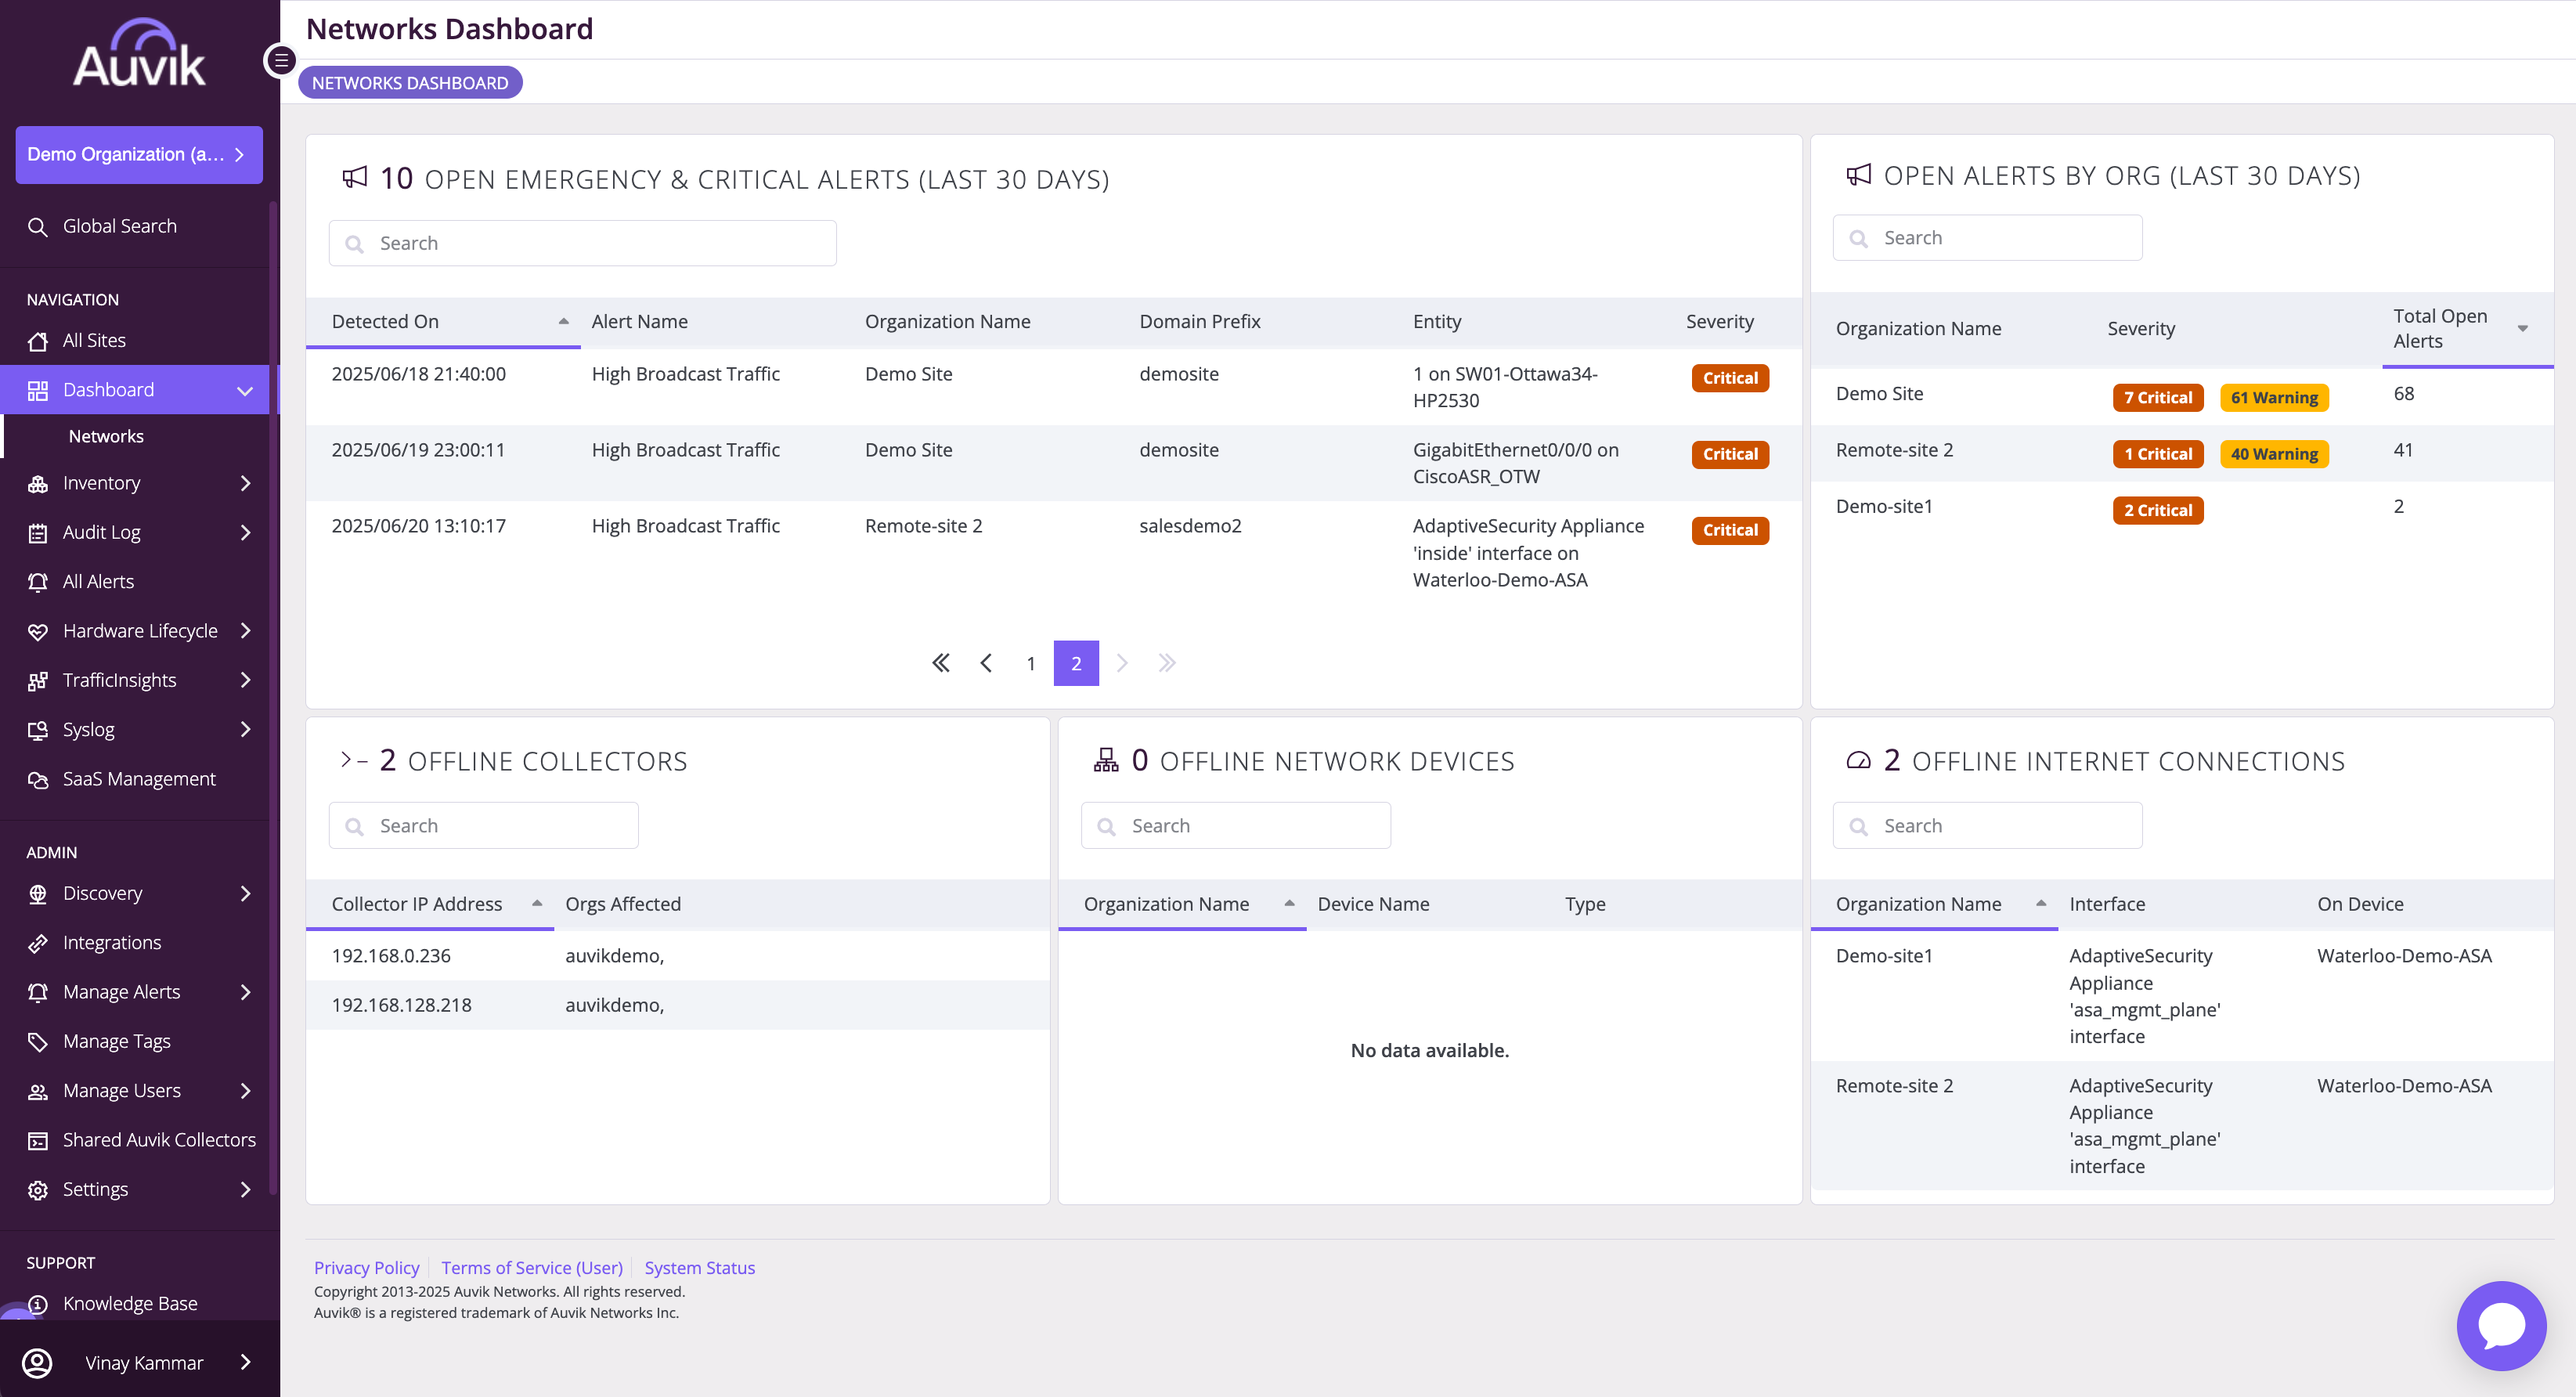Viewport: 2576px width, 1397px height.
Task: Click the 7 Critical badge for Demo Site
Action: coord(2157,397)
